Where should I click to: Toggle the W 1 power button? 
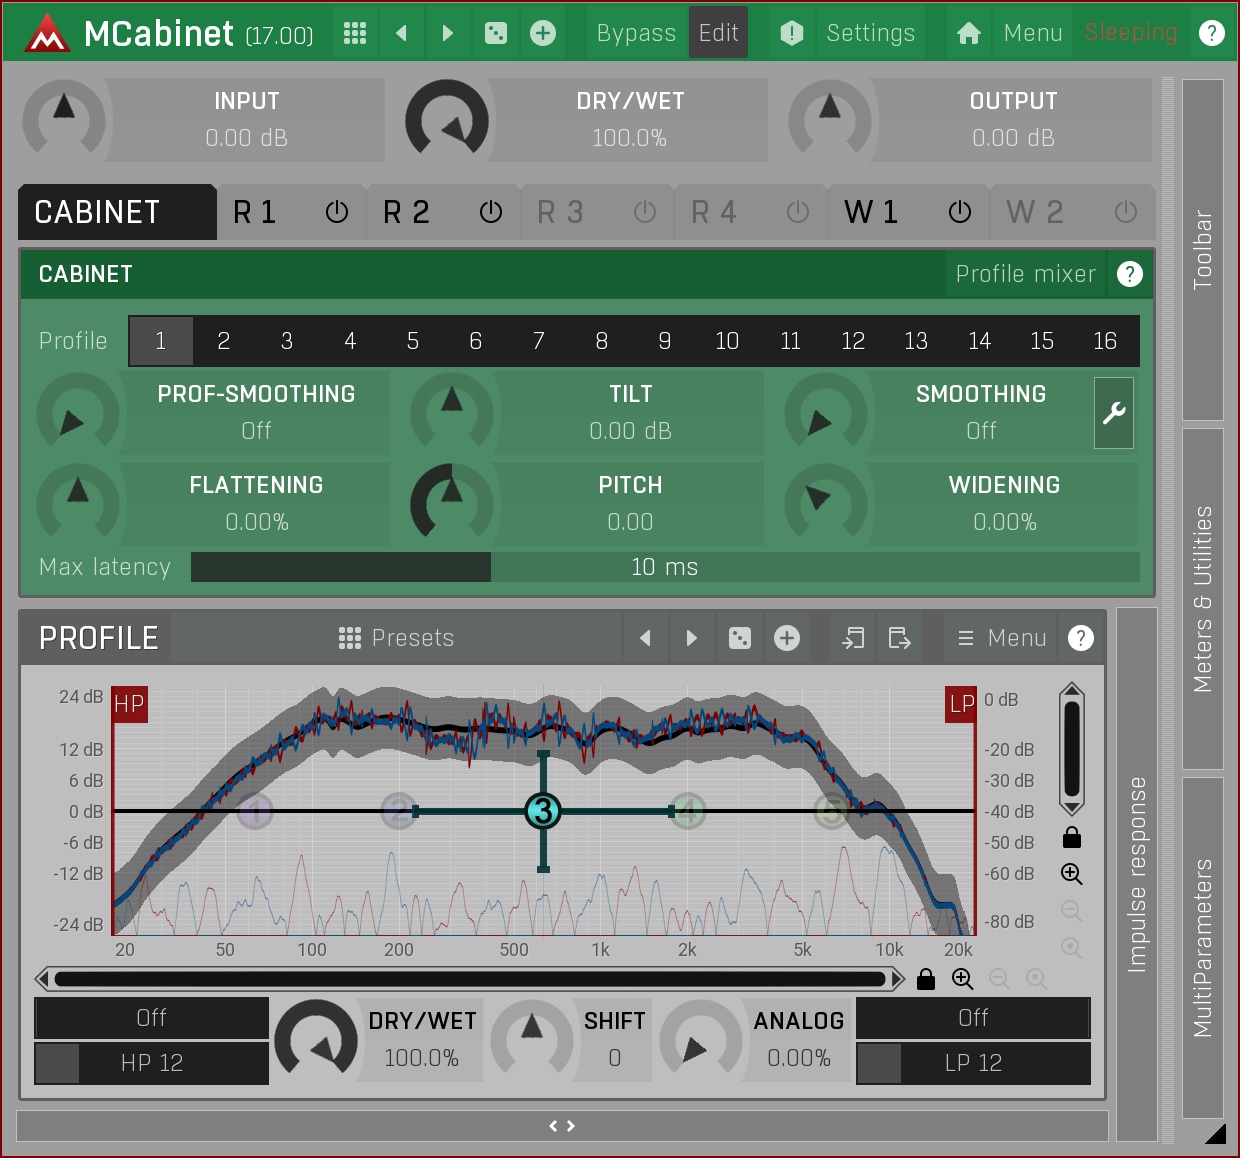point(959,212)
